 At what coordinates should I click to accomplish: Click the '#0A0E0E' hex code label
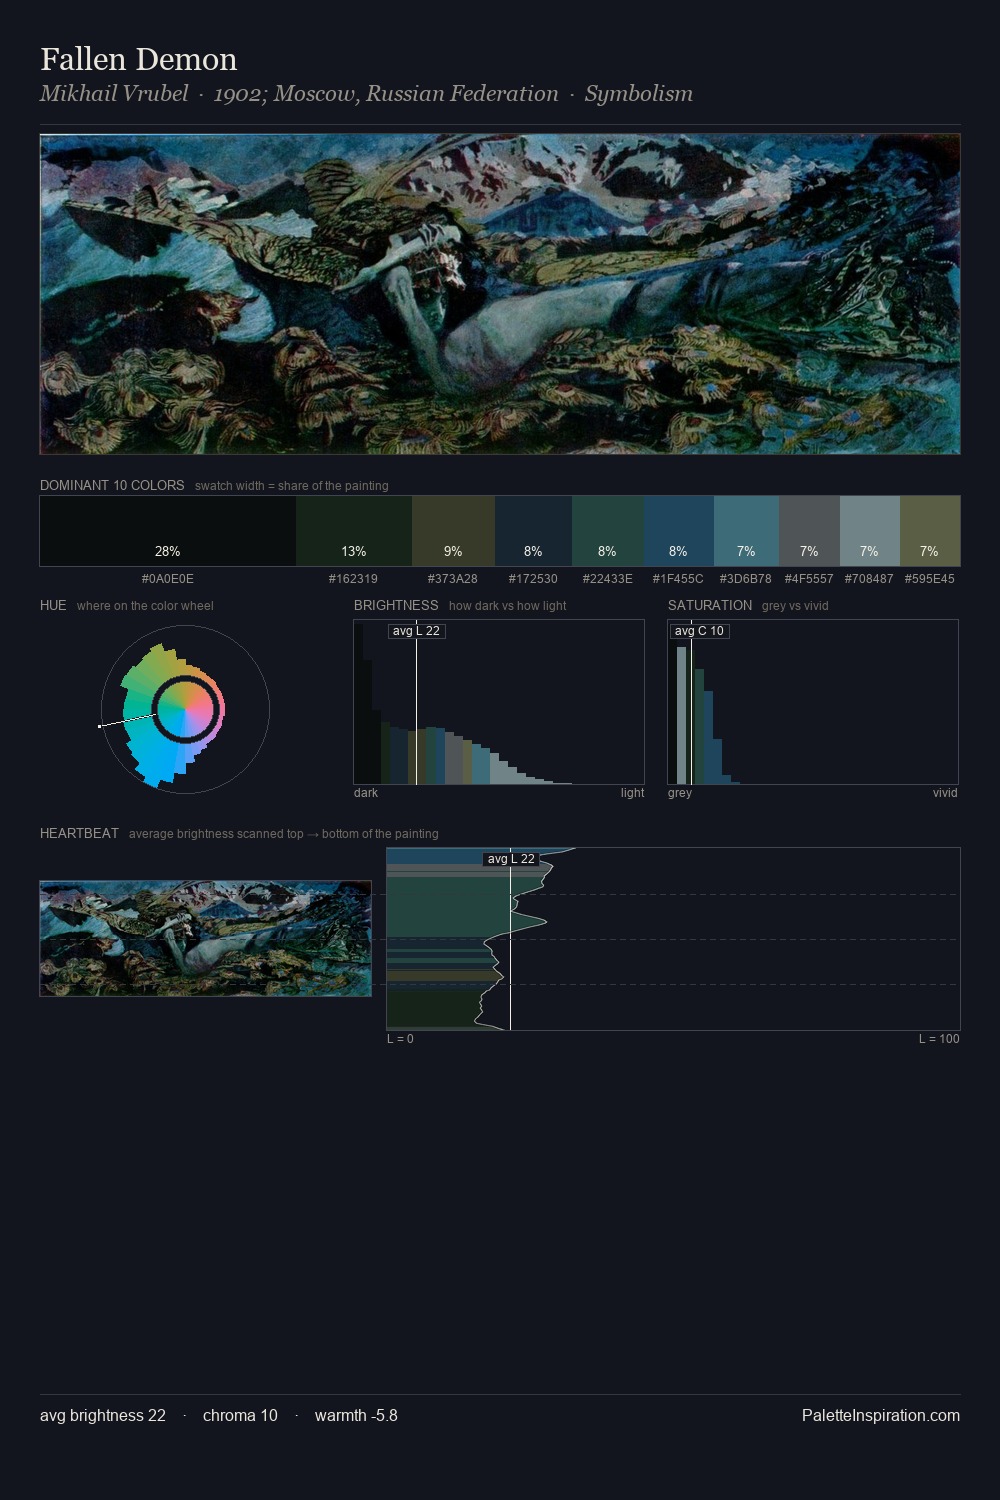pyautogui.click(x=168, y=579)
